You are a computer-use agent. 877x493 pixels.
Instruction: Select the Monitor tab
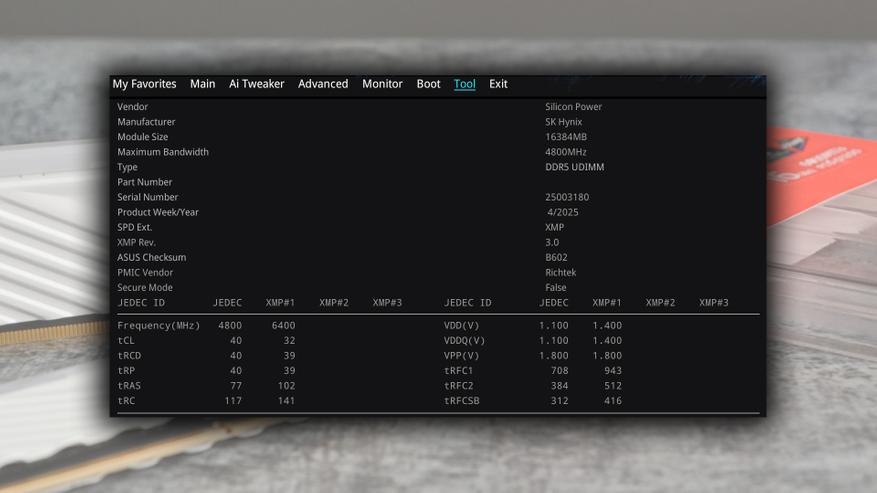pos(382,84)
